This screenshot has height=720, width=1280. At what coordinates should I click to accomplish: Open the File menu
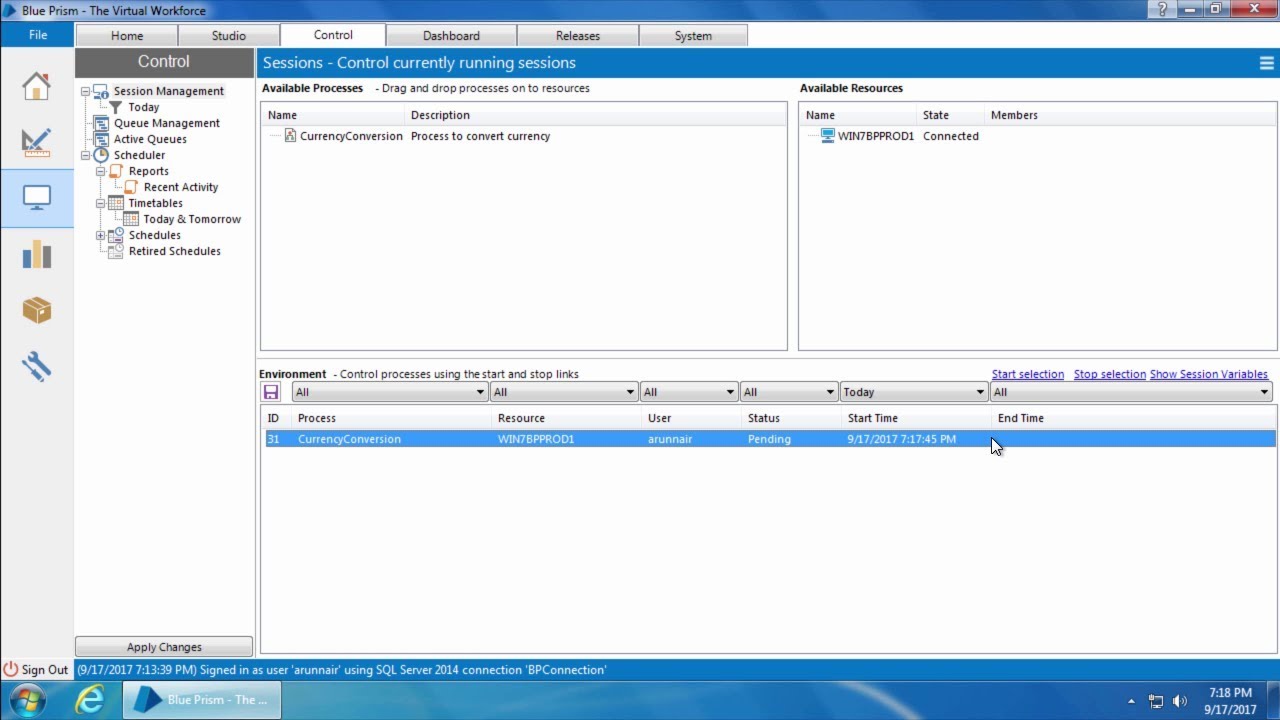point(38,35)
